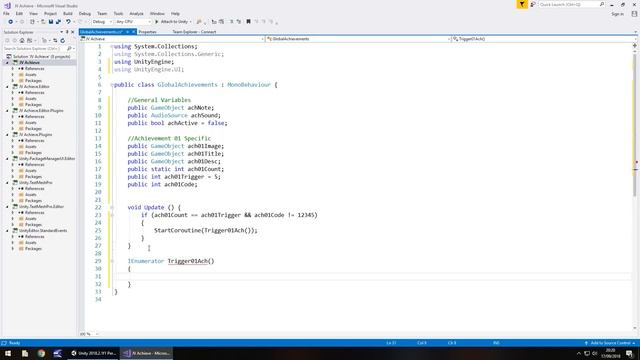Open the notification center in the system tray
Screen dimensions: 640x360
629,353
